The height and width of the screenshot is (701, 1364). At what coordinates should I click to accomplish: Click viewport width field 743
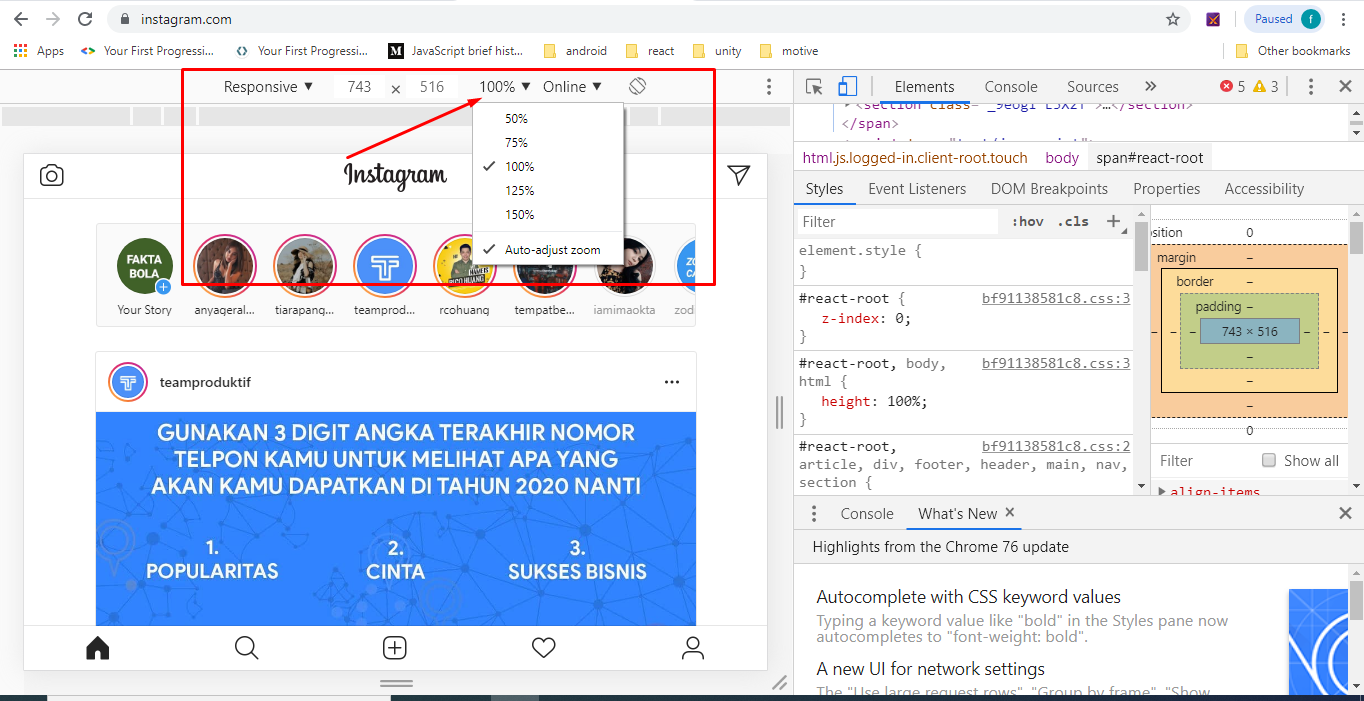360,87
